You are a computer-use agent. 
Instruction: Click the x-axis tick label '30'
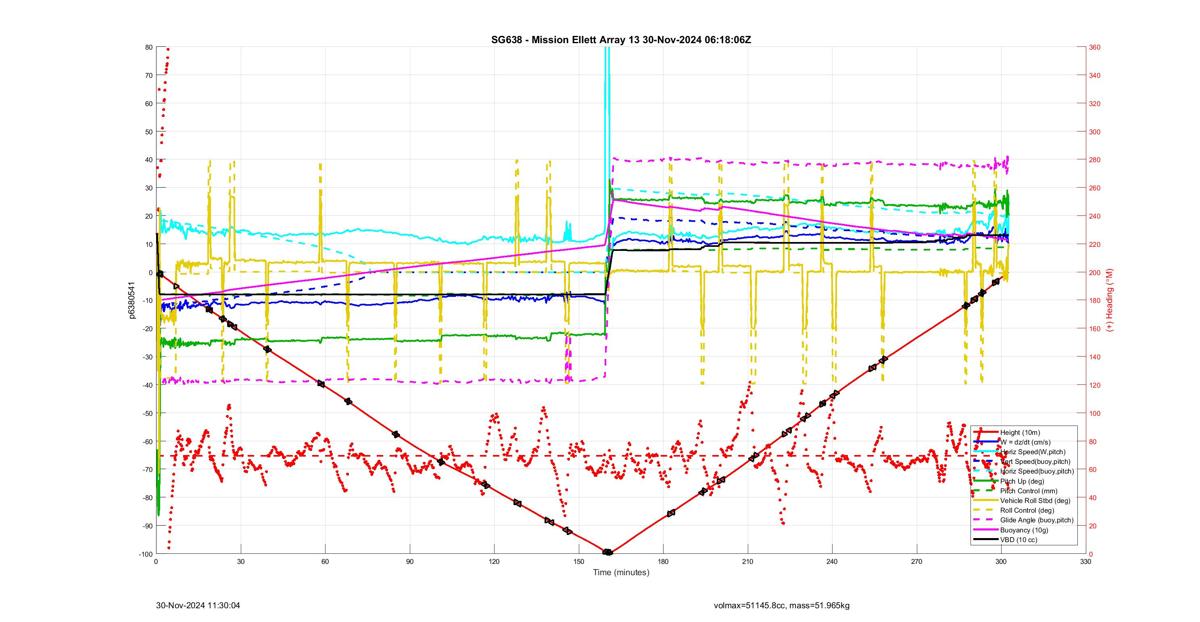(x=241, y=562)
